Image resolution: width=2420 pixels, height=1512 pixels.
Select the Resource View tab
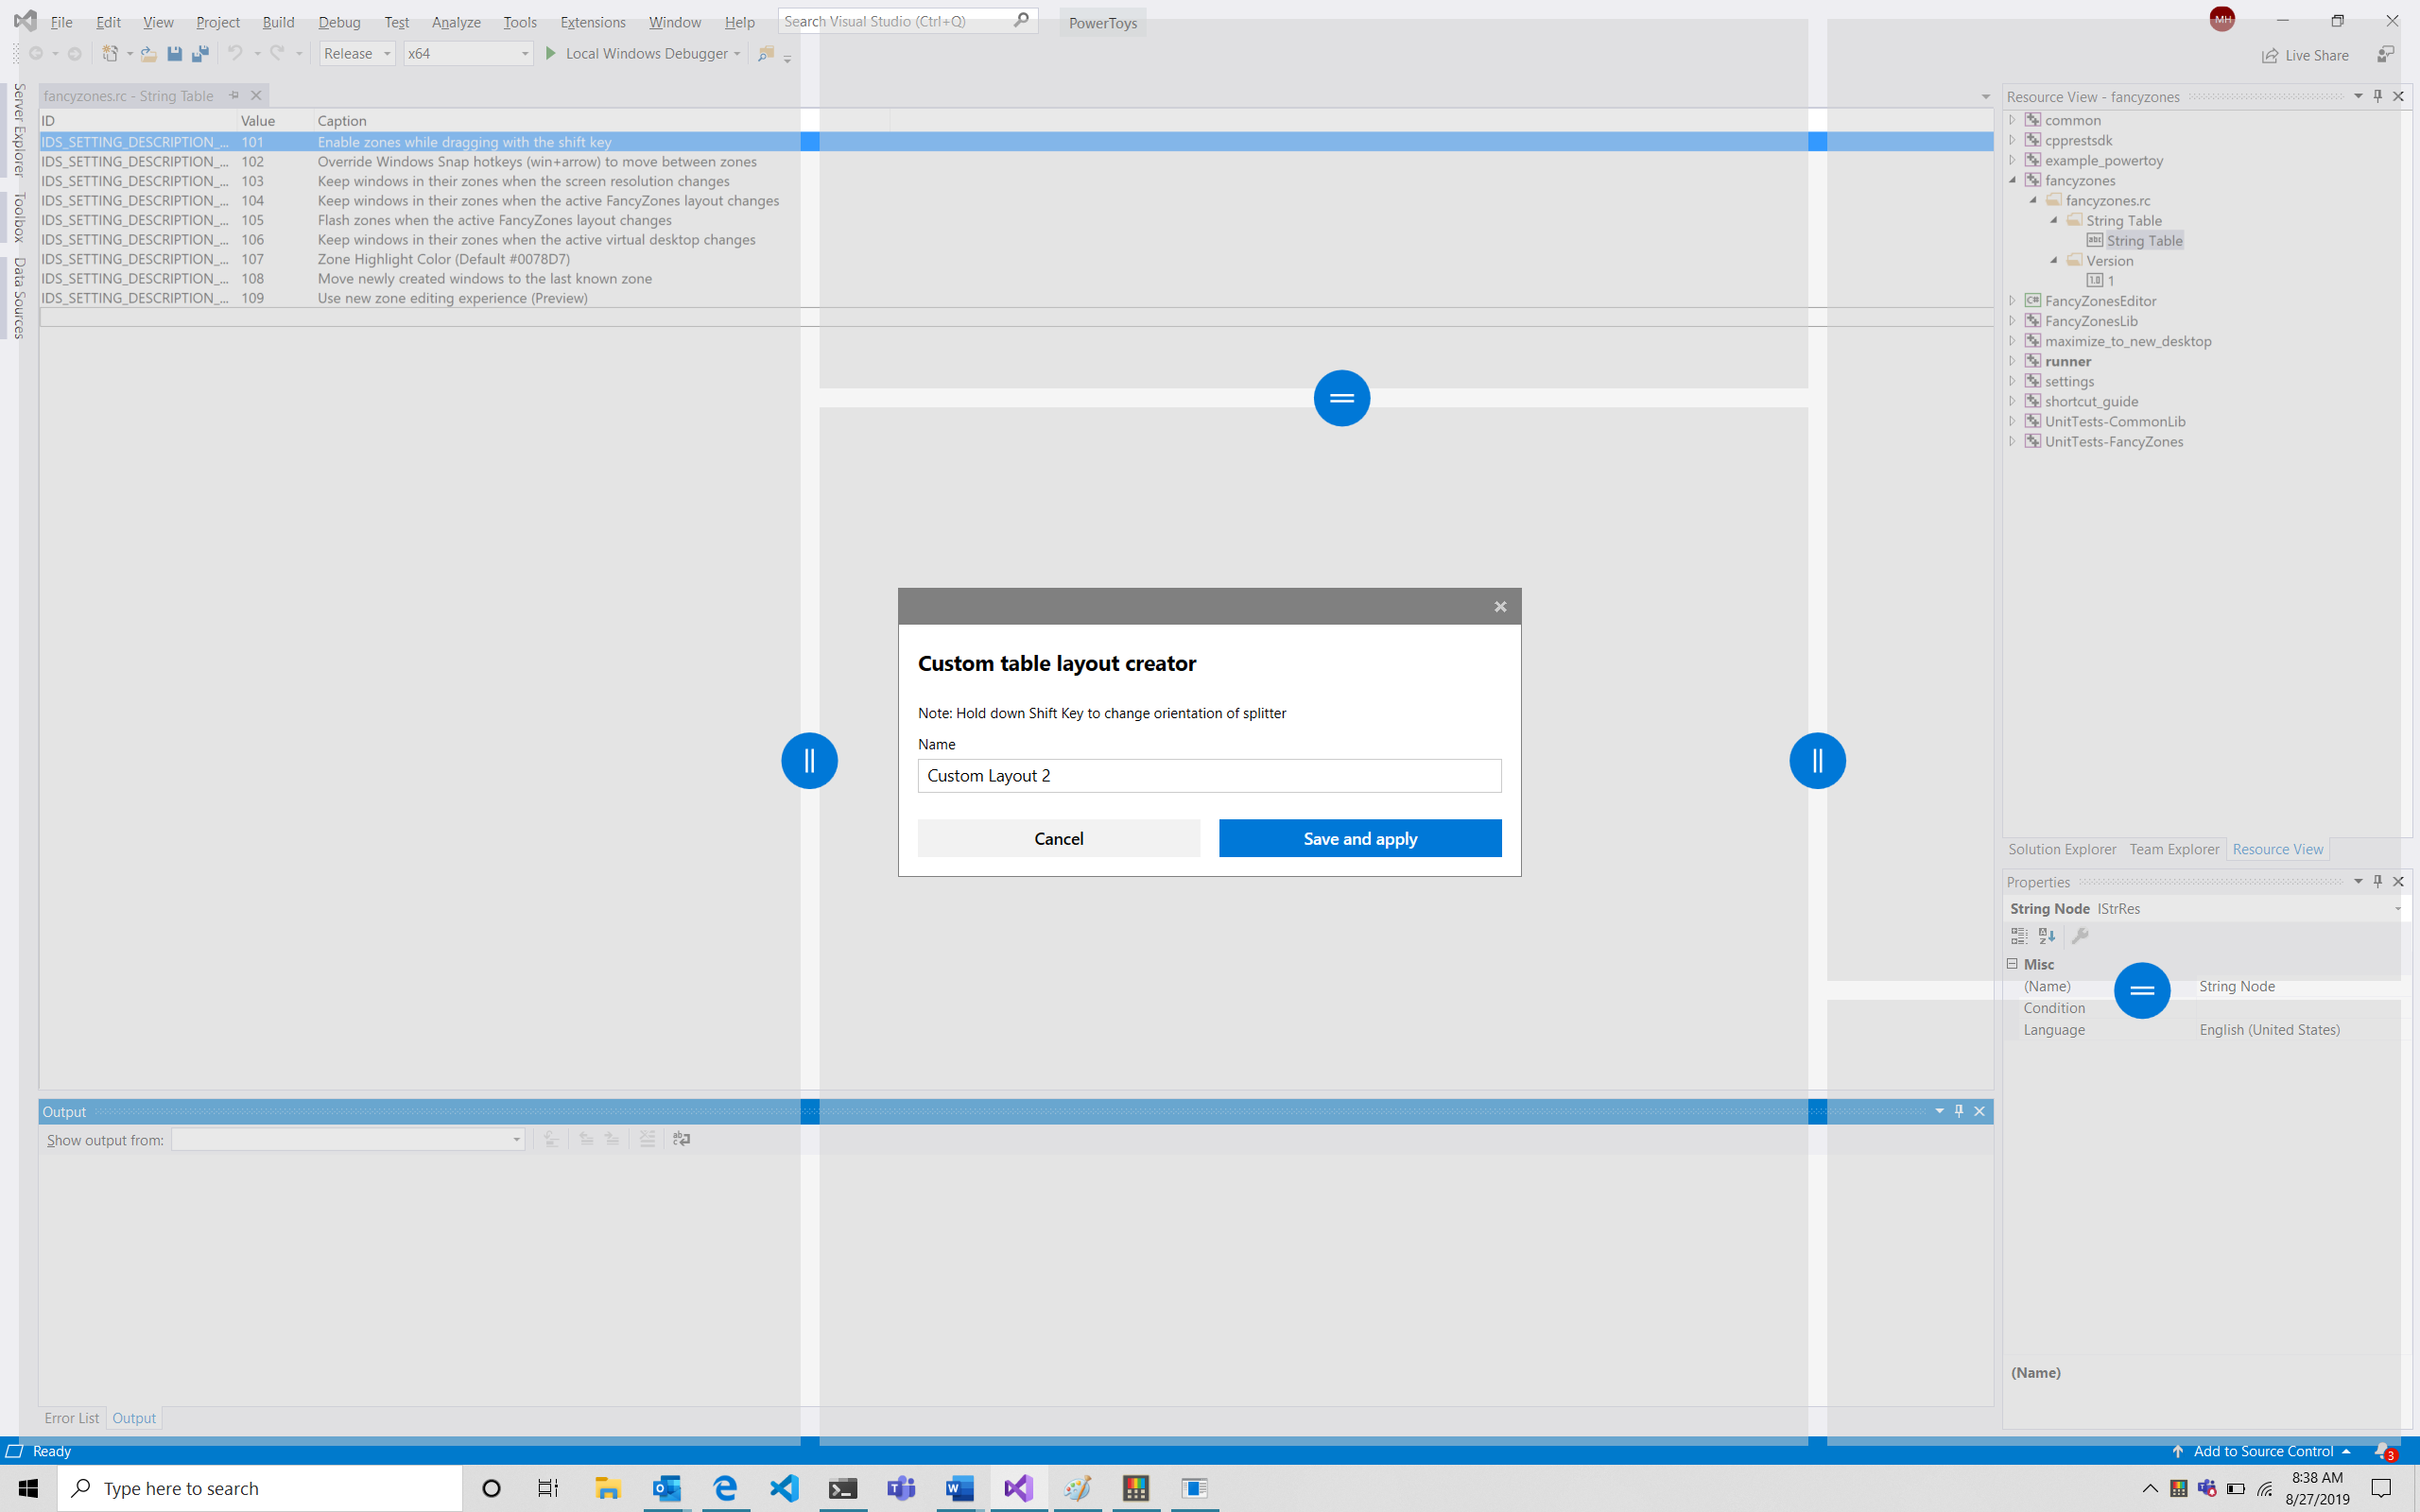[2277, 849]
